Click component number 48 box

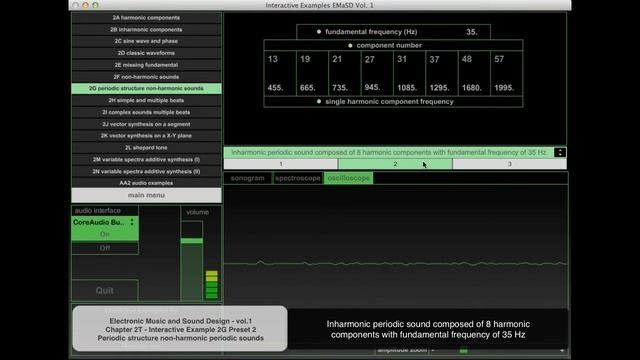pyautogui.click(x=467, y=59)
